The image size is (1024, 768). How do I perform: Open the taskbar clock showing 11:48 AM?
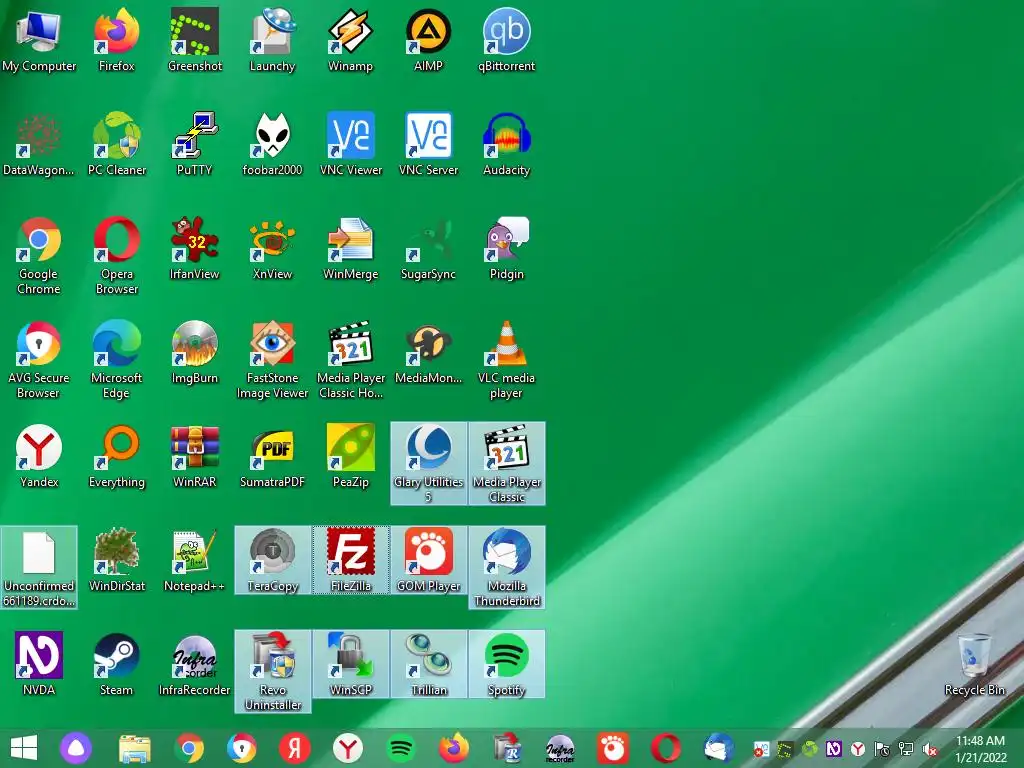click(980, 749)
